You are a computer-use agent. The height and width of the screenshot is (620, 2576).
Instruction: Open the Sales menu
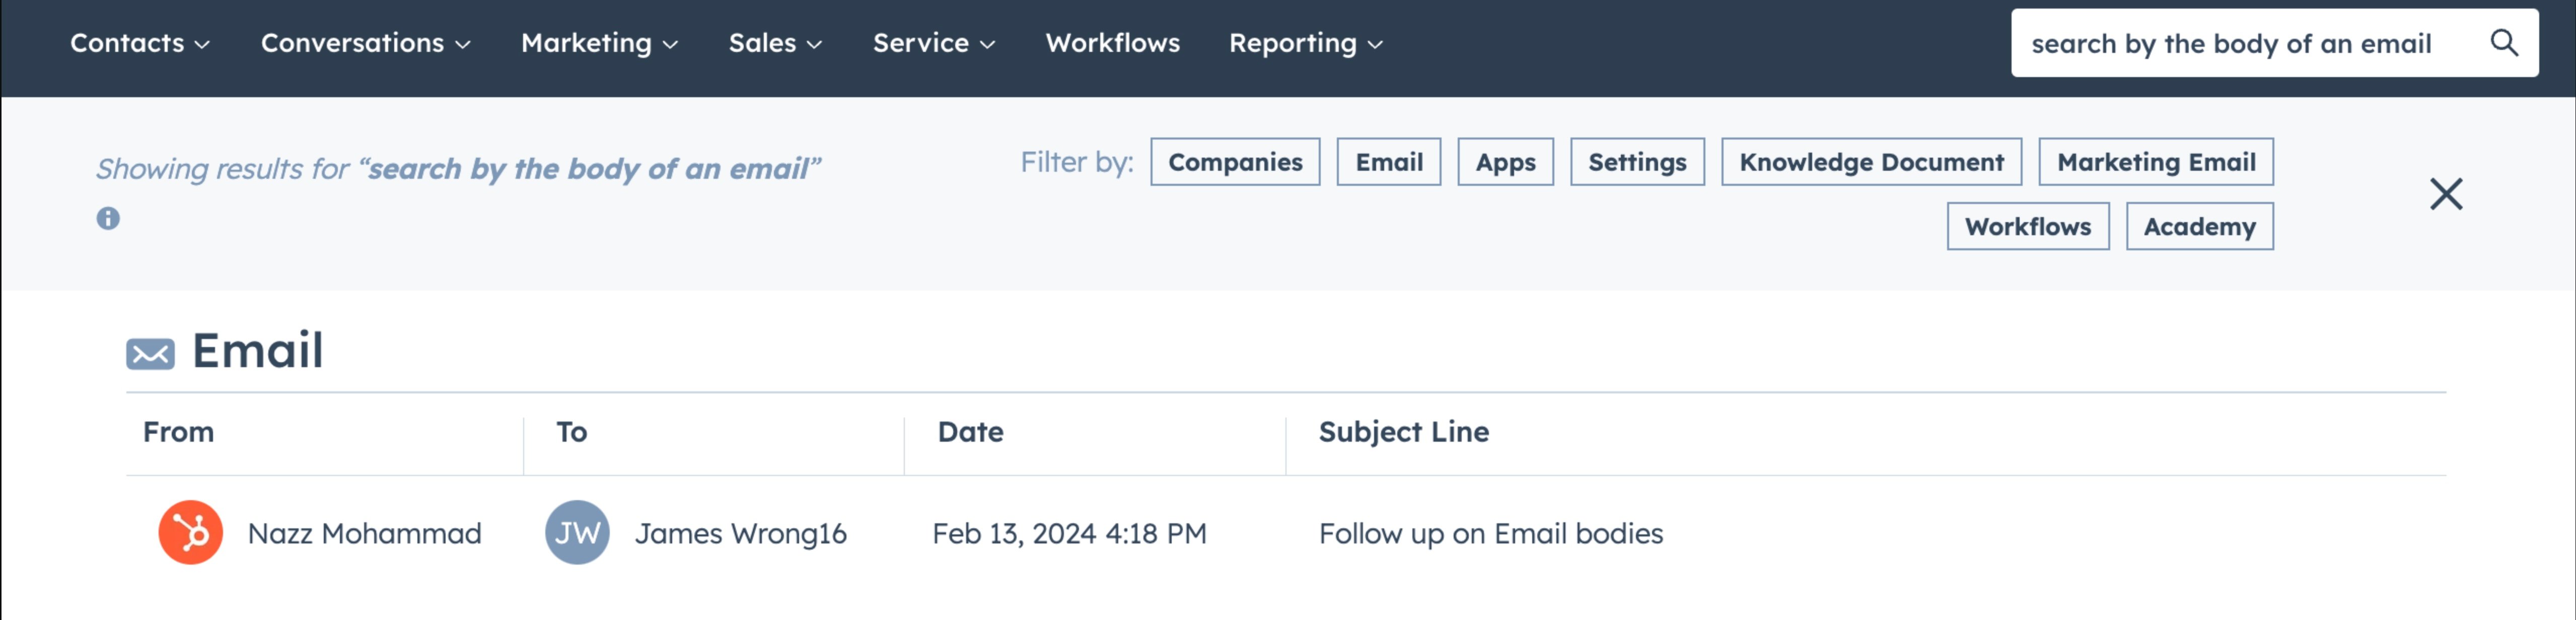[775, 43]
